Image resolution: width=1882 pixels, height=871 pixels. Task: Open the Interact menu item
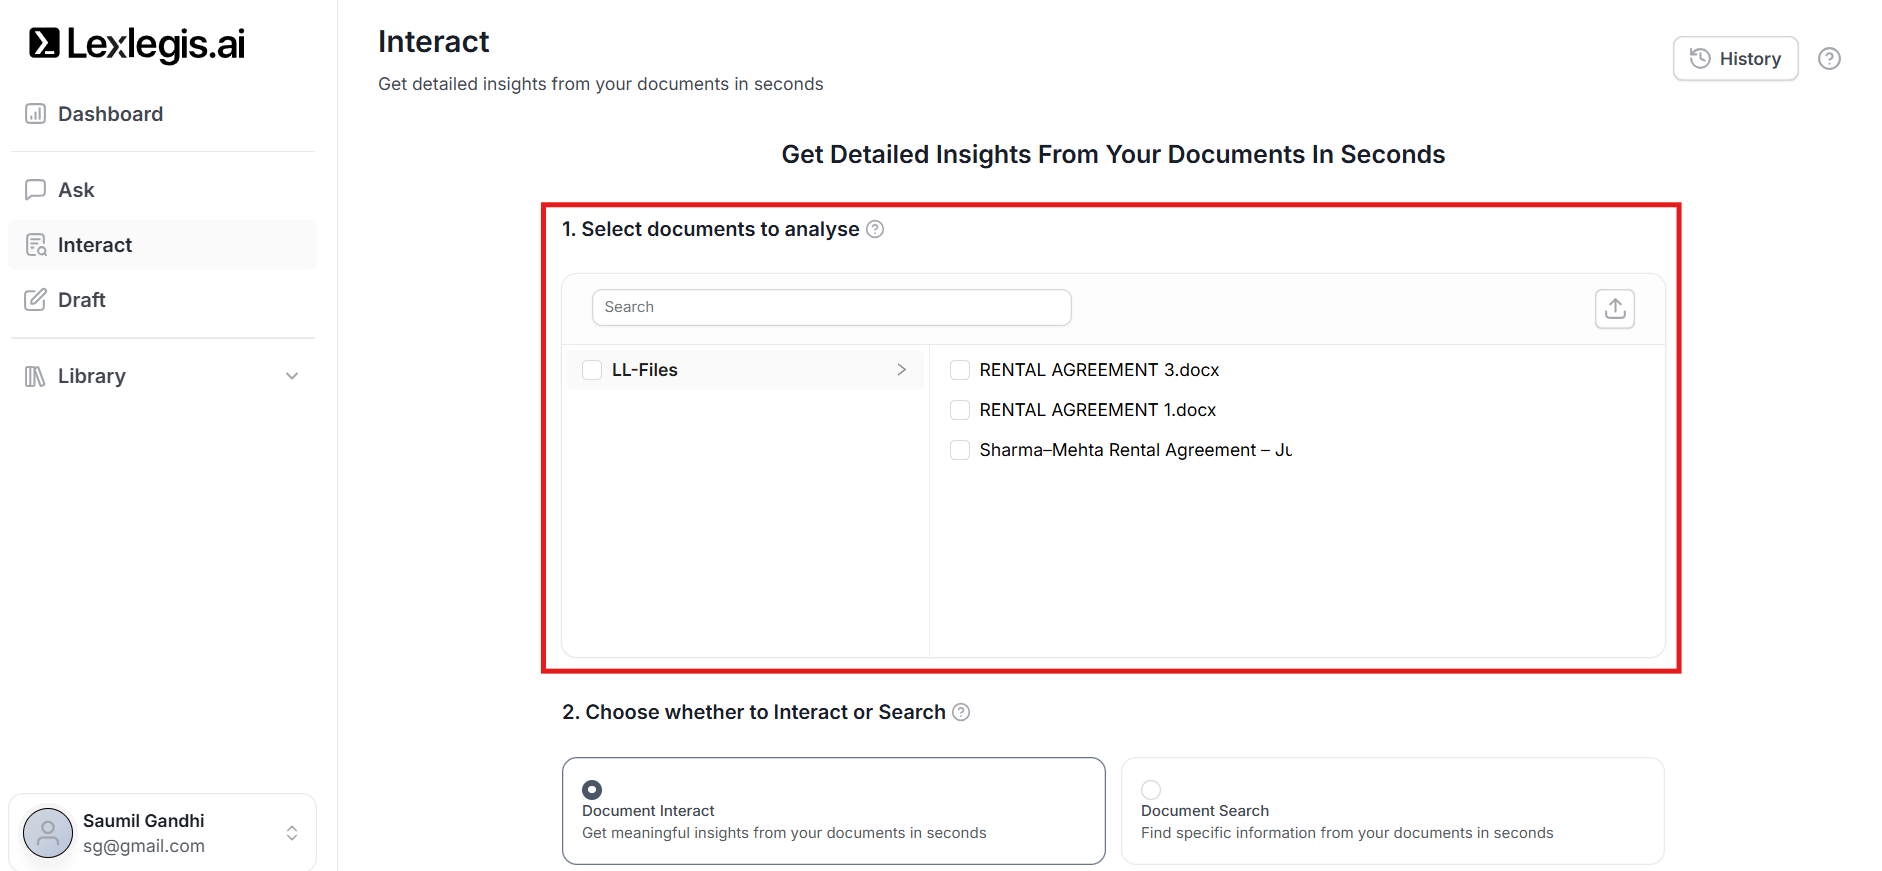pos(95,245)
